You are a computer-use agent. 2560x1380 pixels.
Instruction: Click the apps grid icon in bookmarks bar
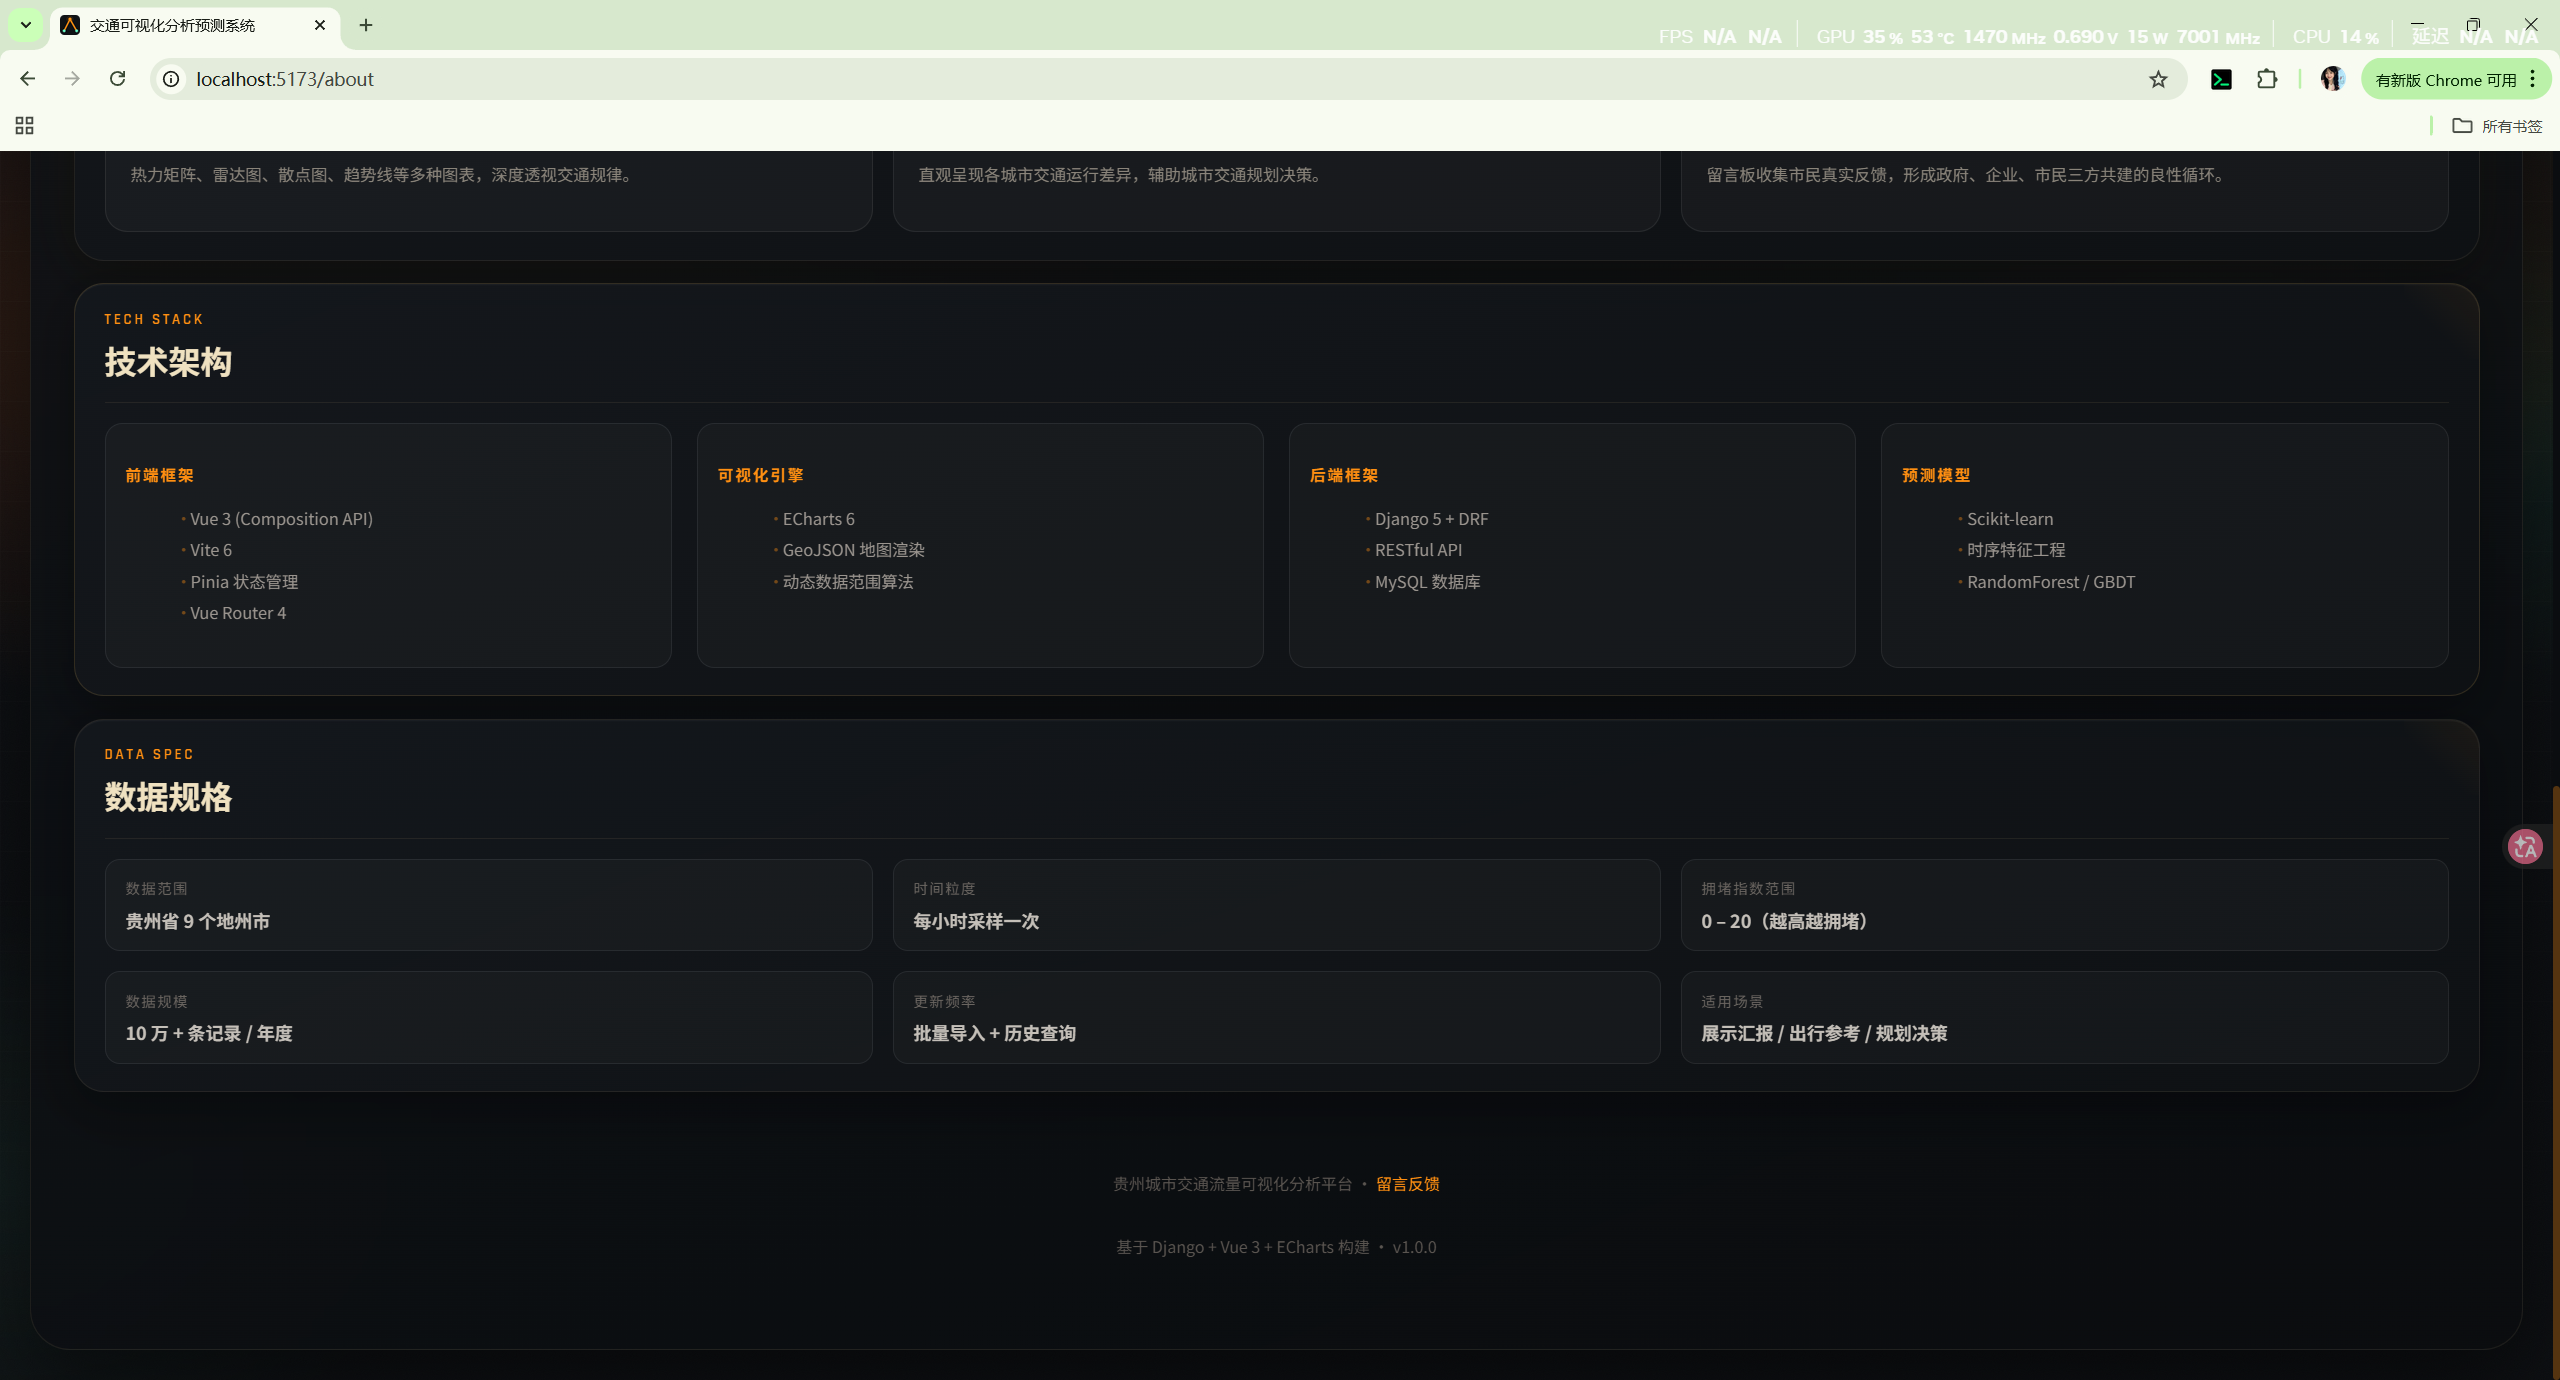point(25,126)
